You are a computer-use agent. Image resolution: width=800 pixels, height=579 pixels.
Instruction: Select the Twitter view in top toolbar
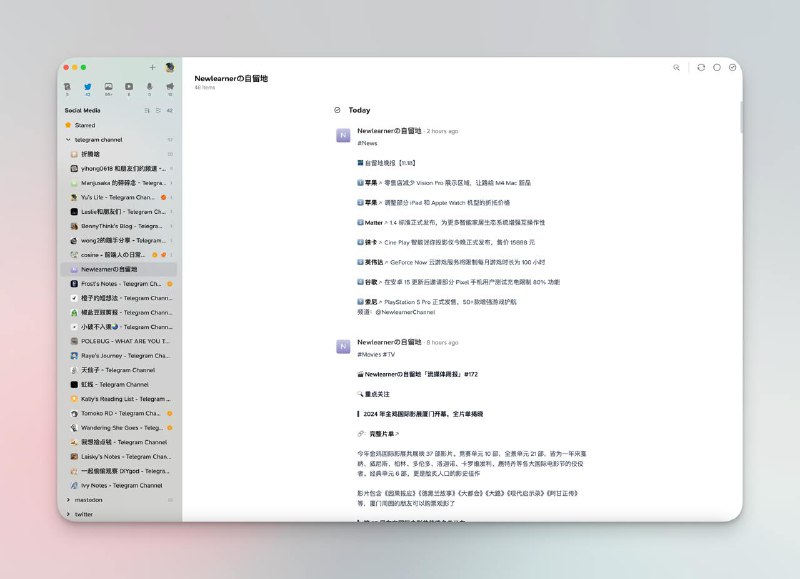tap(88, 87)
